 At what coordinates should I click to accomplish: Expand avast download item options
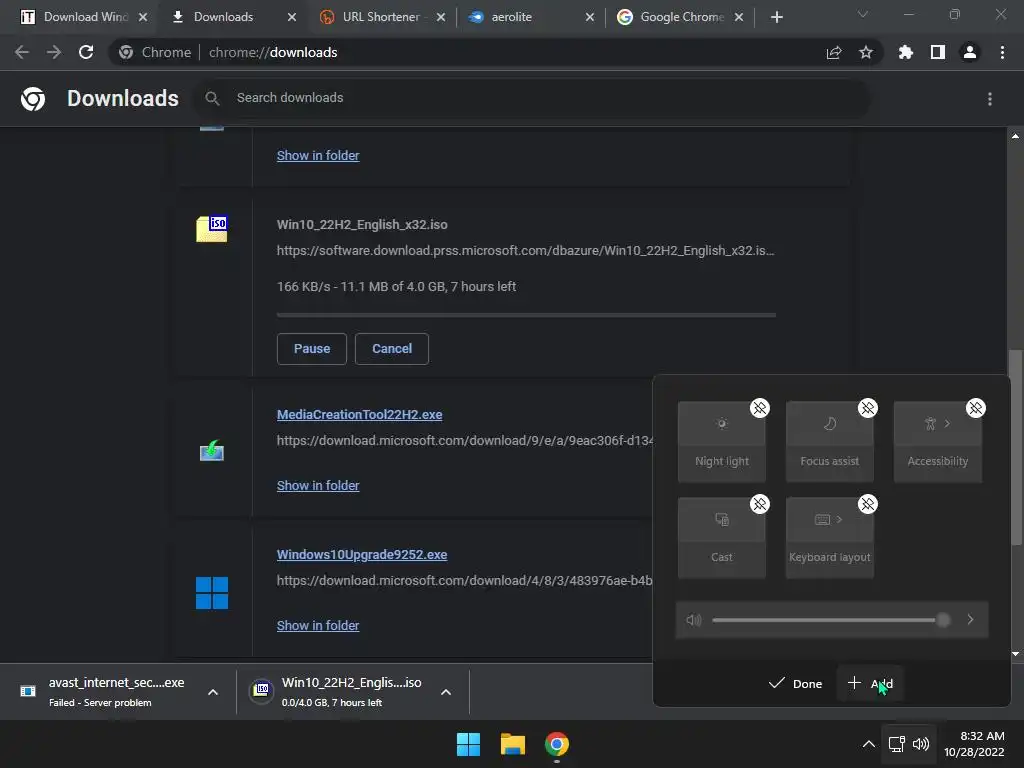[213, 692]
